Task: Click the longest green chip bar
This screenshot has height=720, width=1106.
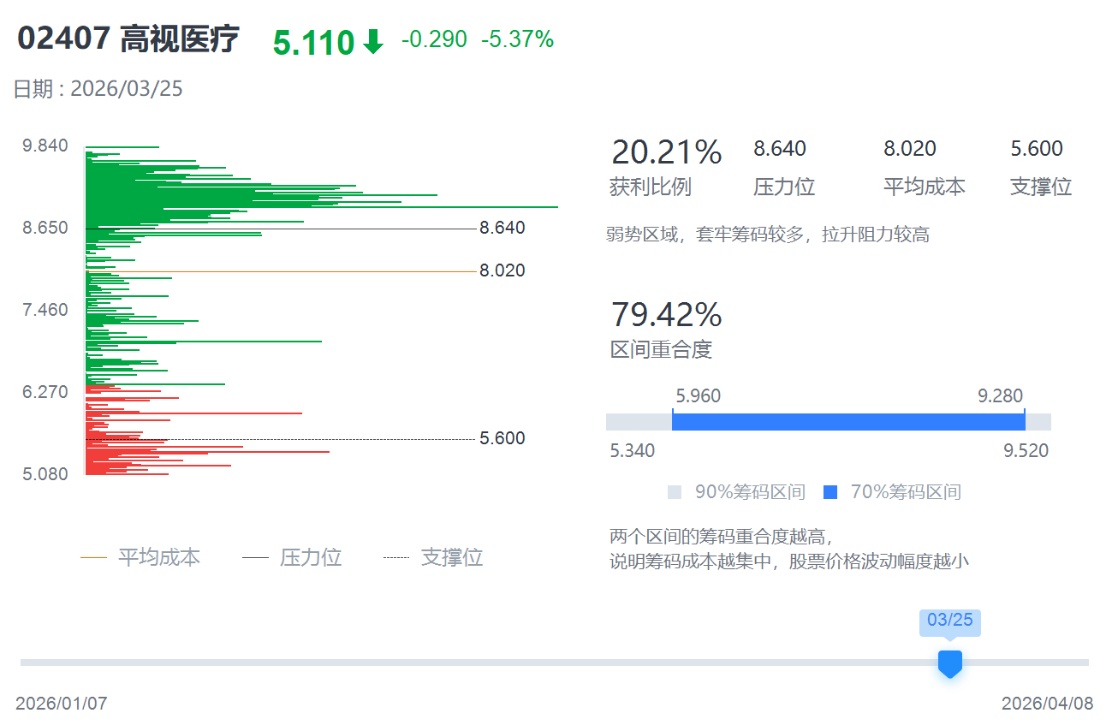Action: [322, 207]
